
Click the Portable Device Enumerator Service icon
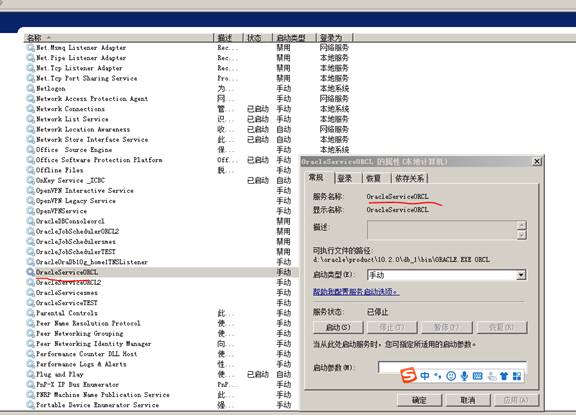click(x=30, y=405)
